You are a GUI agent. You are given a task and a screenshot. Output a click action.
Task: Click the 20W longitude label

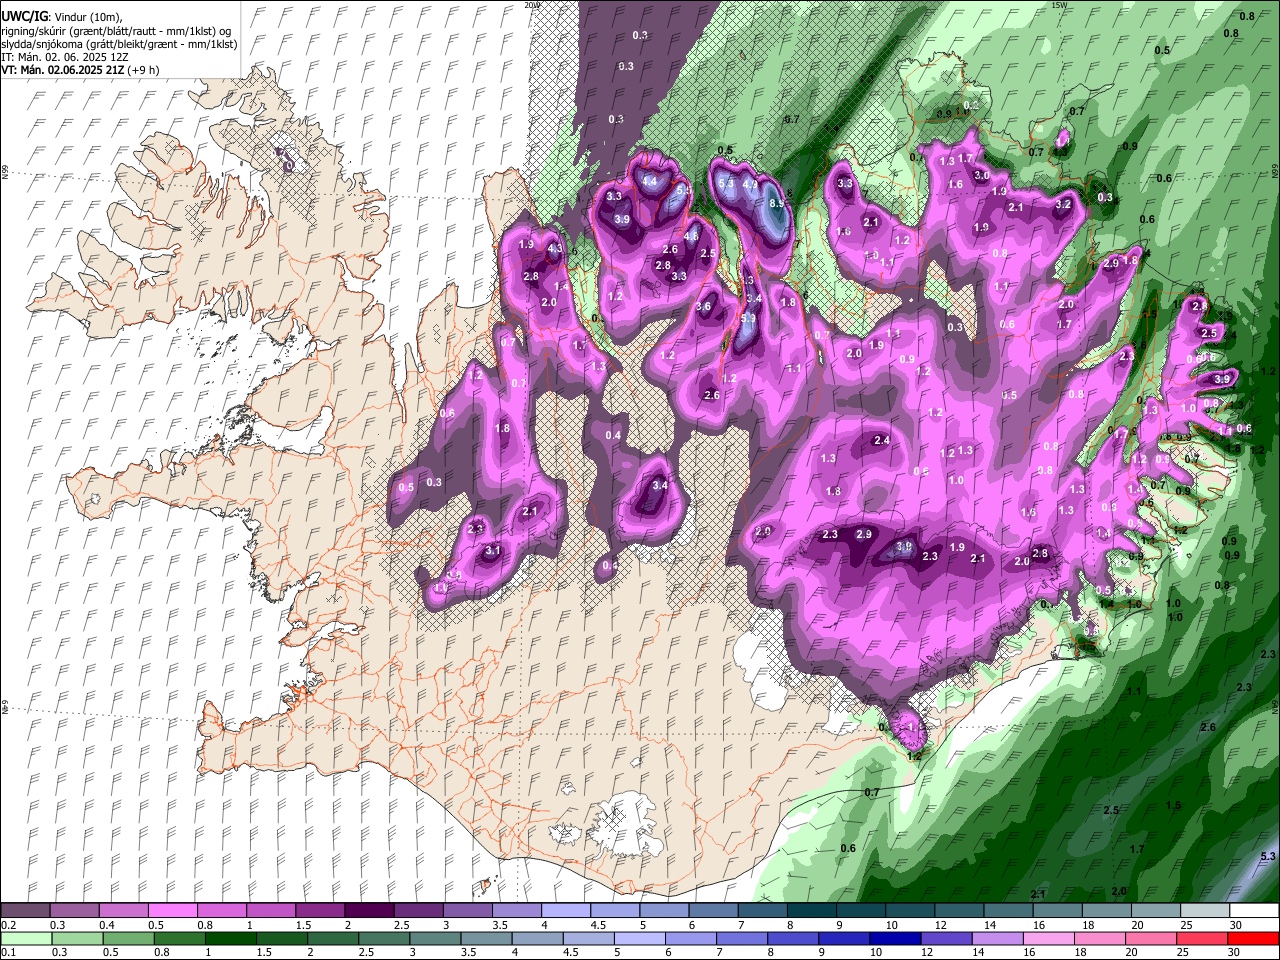pyautogui.click(x=531, y=5)
